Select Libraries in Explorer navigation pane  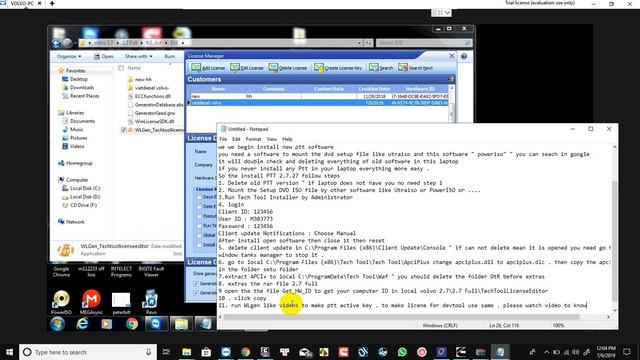click(75, 113)
